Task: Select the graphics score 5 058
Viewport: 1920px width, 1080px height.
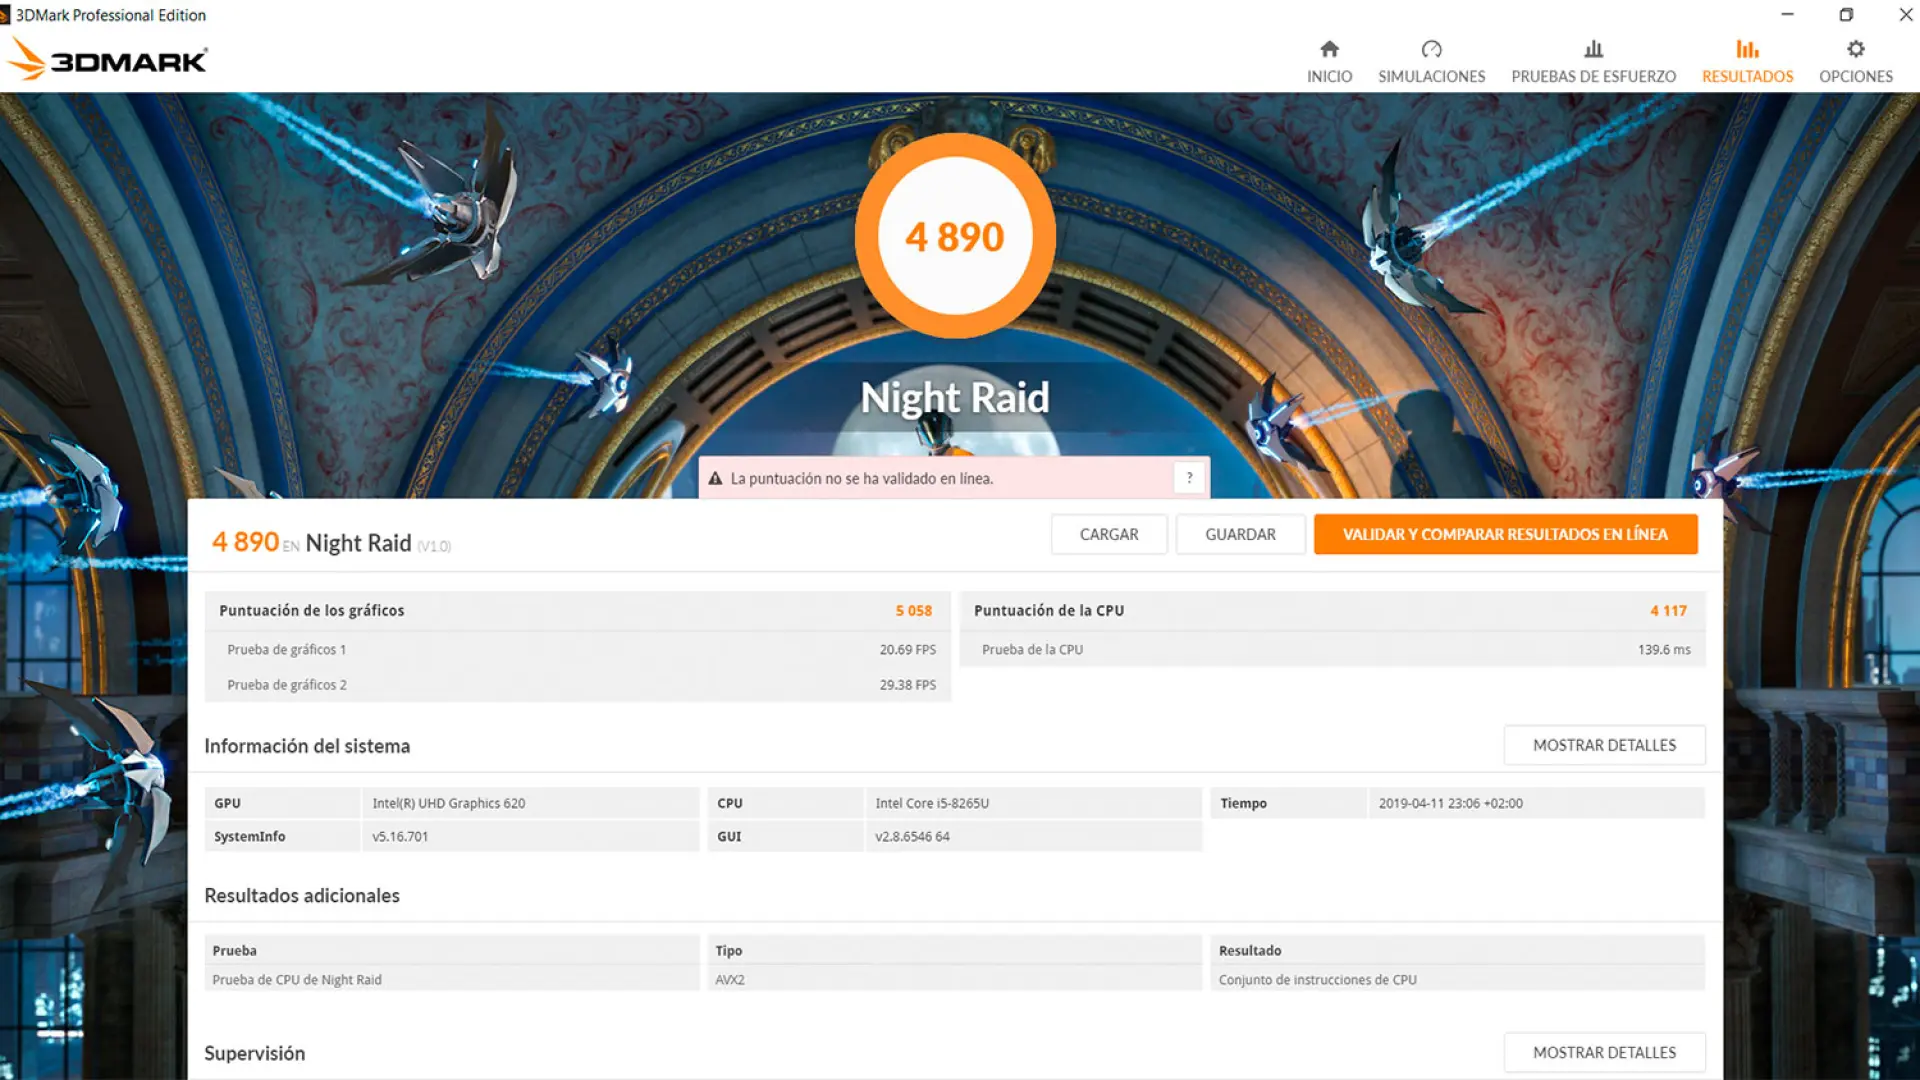Action: pos(913,610)
